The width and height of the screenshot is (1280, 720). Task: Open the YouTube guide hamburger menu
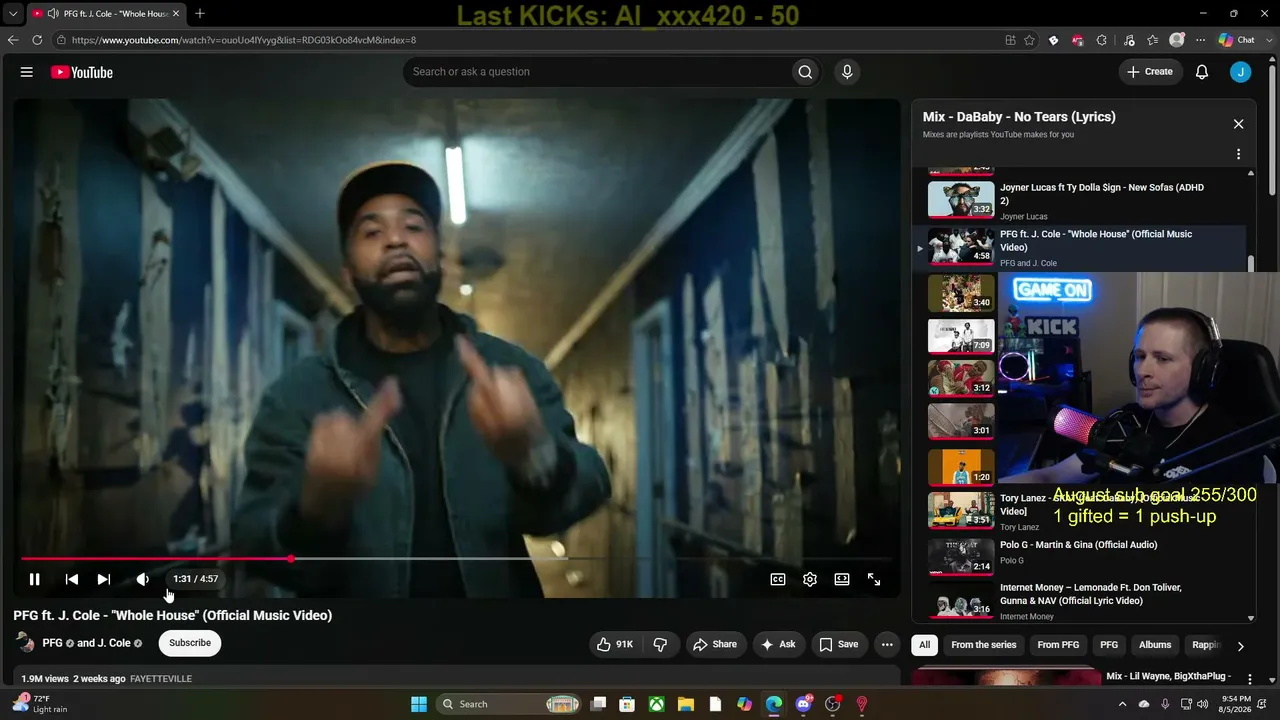27,72
